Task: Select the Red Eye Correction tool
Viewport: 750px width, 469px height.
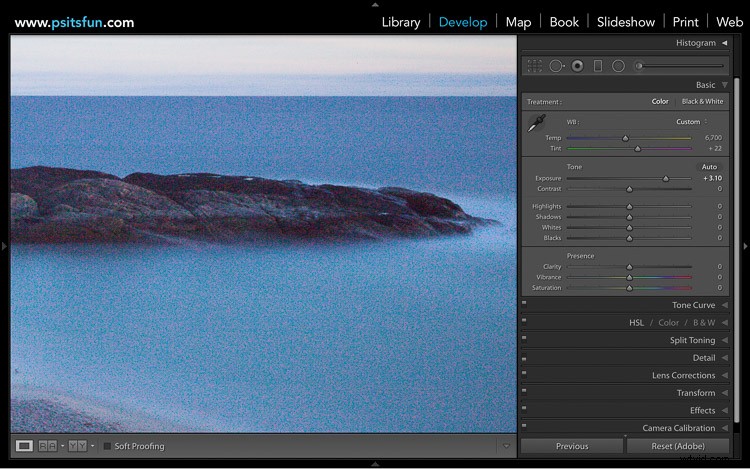Action: 577,66
